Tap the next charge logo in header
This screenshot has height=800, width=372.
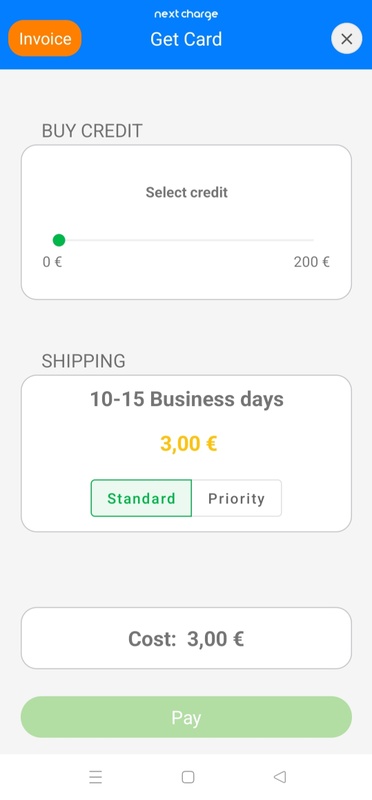(x=186, y=14)
